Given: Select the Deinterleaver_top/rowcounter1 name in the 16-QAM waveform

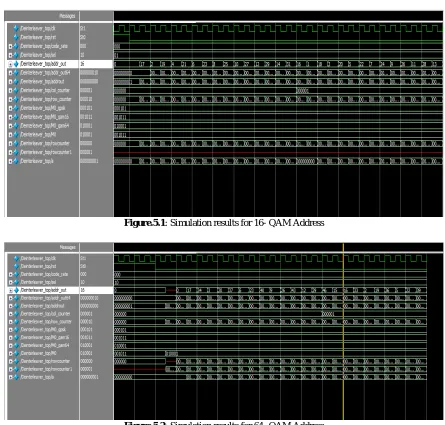Looking at the screenshot, I should 46,152.
